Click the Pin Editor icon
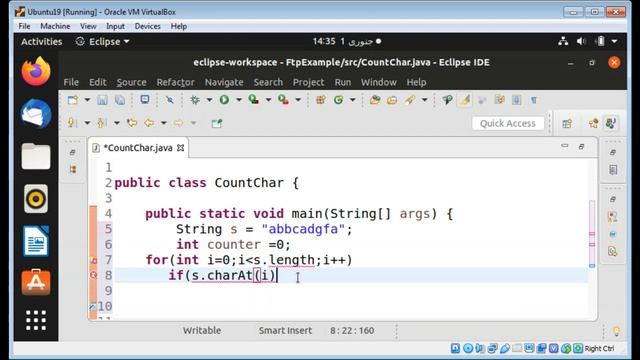Viewport: 640px width, 360px height. click(217, 123)
